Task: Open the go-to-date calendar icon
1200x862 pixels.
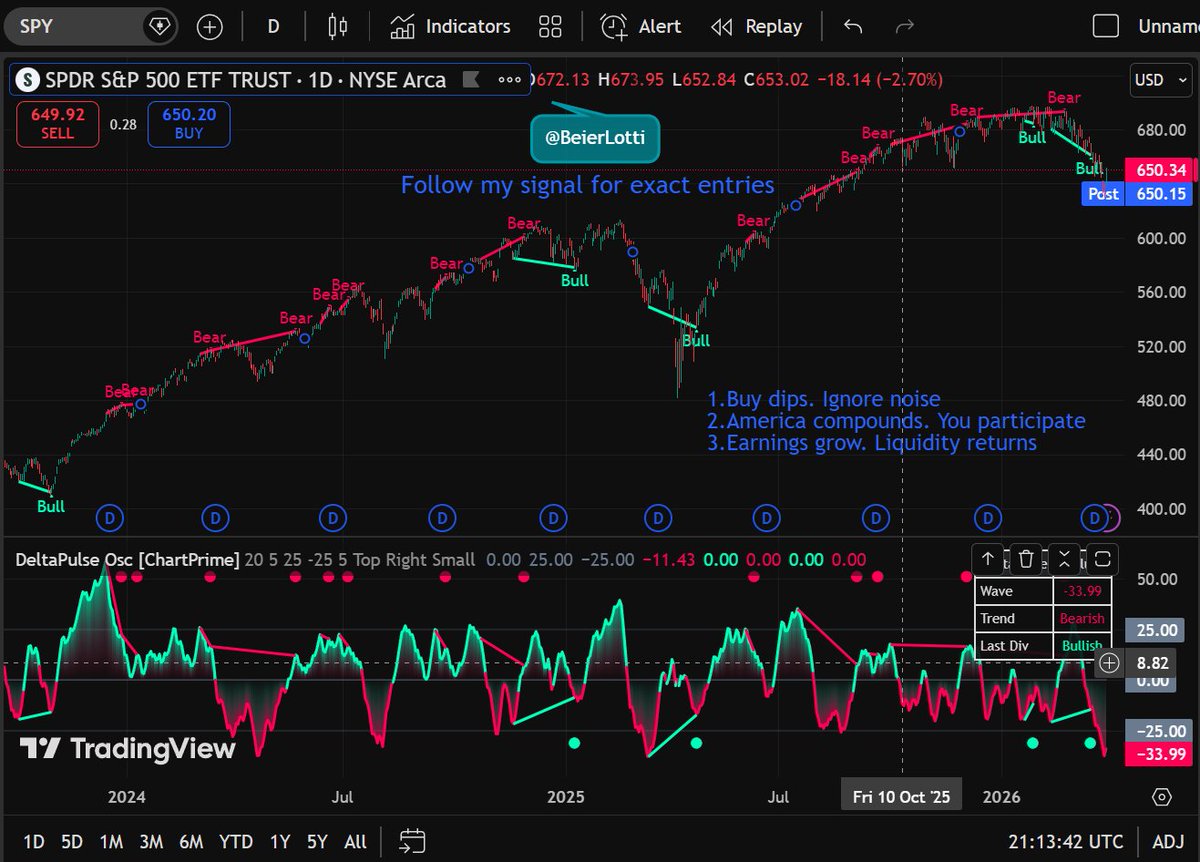Action: click(x=412, y=841)
